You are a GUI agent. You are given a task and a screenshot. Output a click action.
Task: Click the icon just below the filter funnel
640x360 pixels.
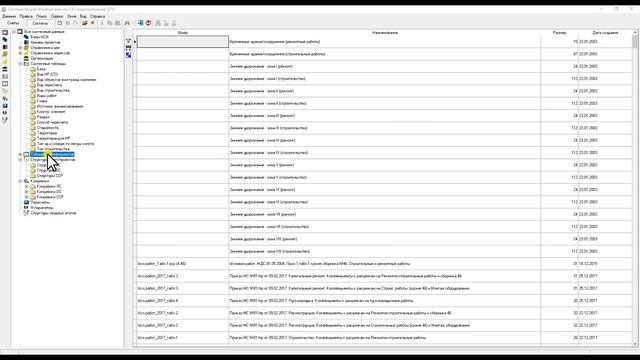click(x=128, y=48)
